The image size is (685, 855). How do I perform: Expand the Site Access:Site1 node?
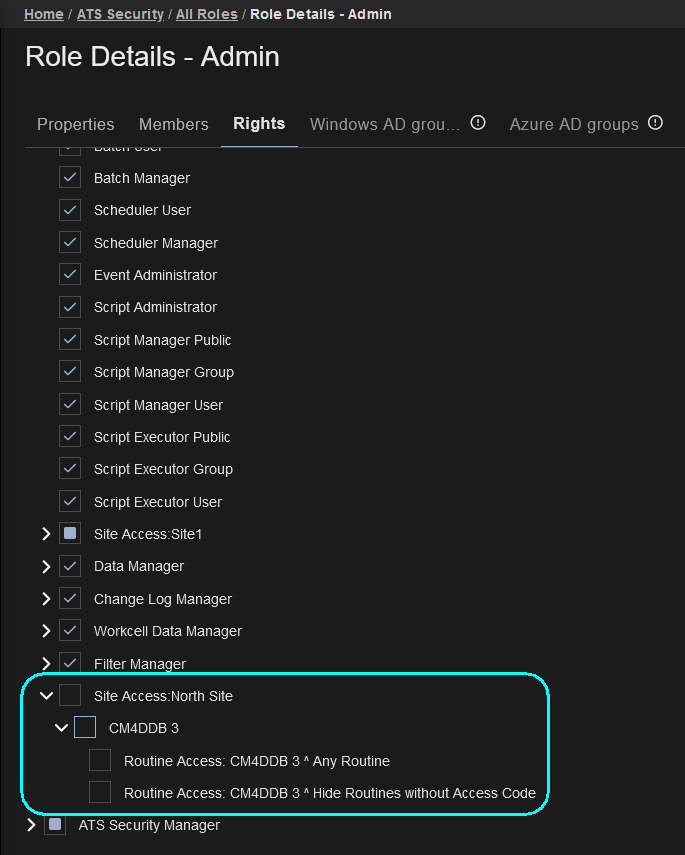pos(46,534)
